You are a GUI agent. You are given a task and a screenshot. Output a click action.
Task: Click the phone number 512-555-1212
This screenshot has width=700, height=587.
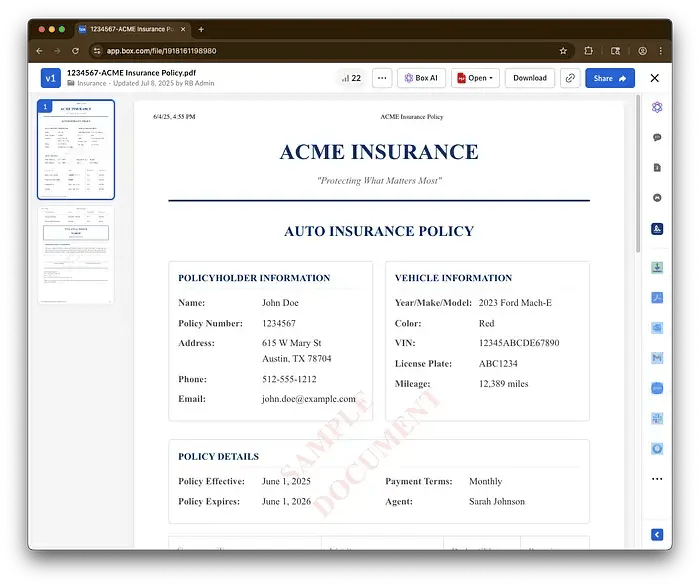pyautogui.click(x=289, y=379)
